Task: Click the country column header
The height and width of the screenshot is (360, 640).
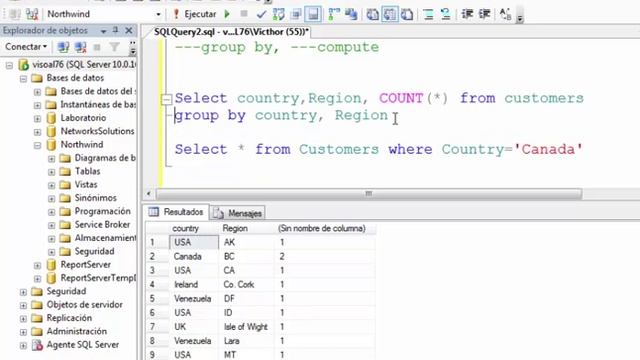Action: (193, 229)
